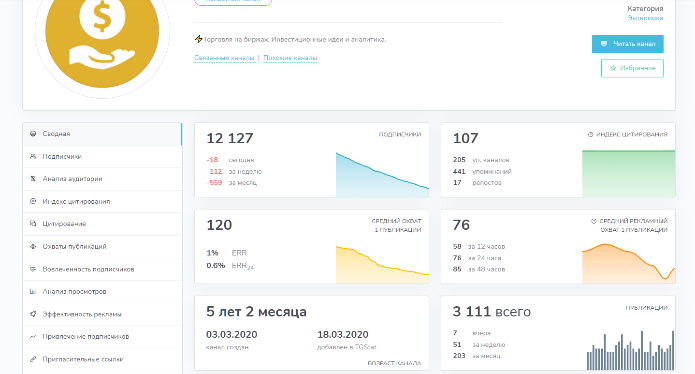Click the 17 репостов row
The image size is (695, 374).
click(x=477, y=183)
